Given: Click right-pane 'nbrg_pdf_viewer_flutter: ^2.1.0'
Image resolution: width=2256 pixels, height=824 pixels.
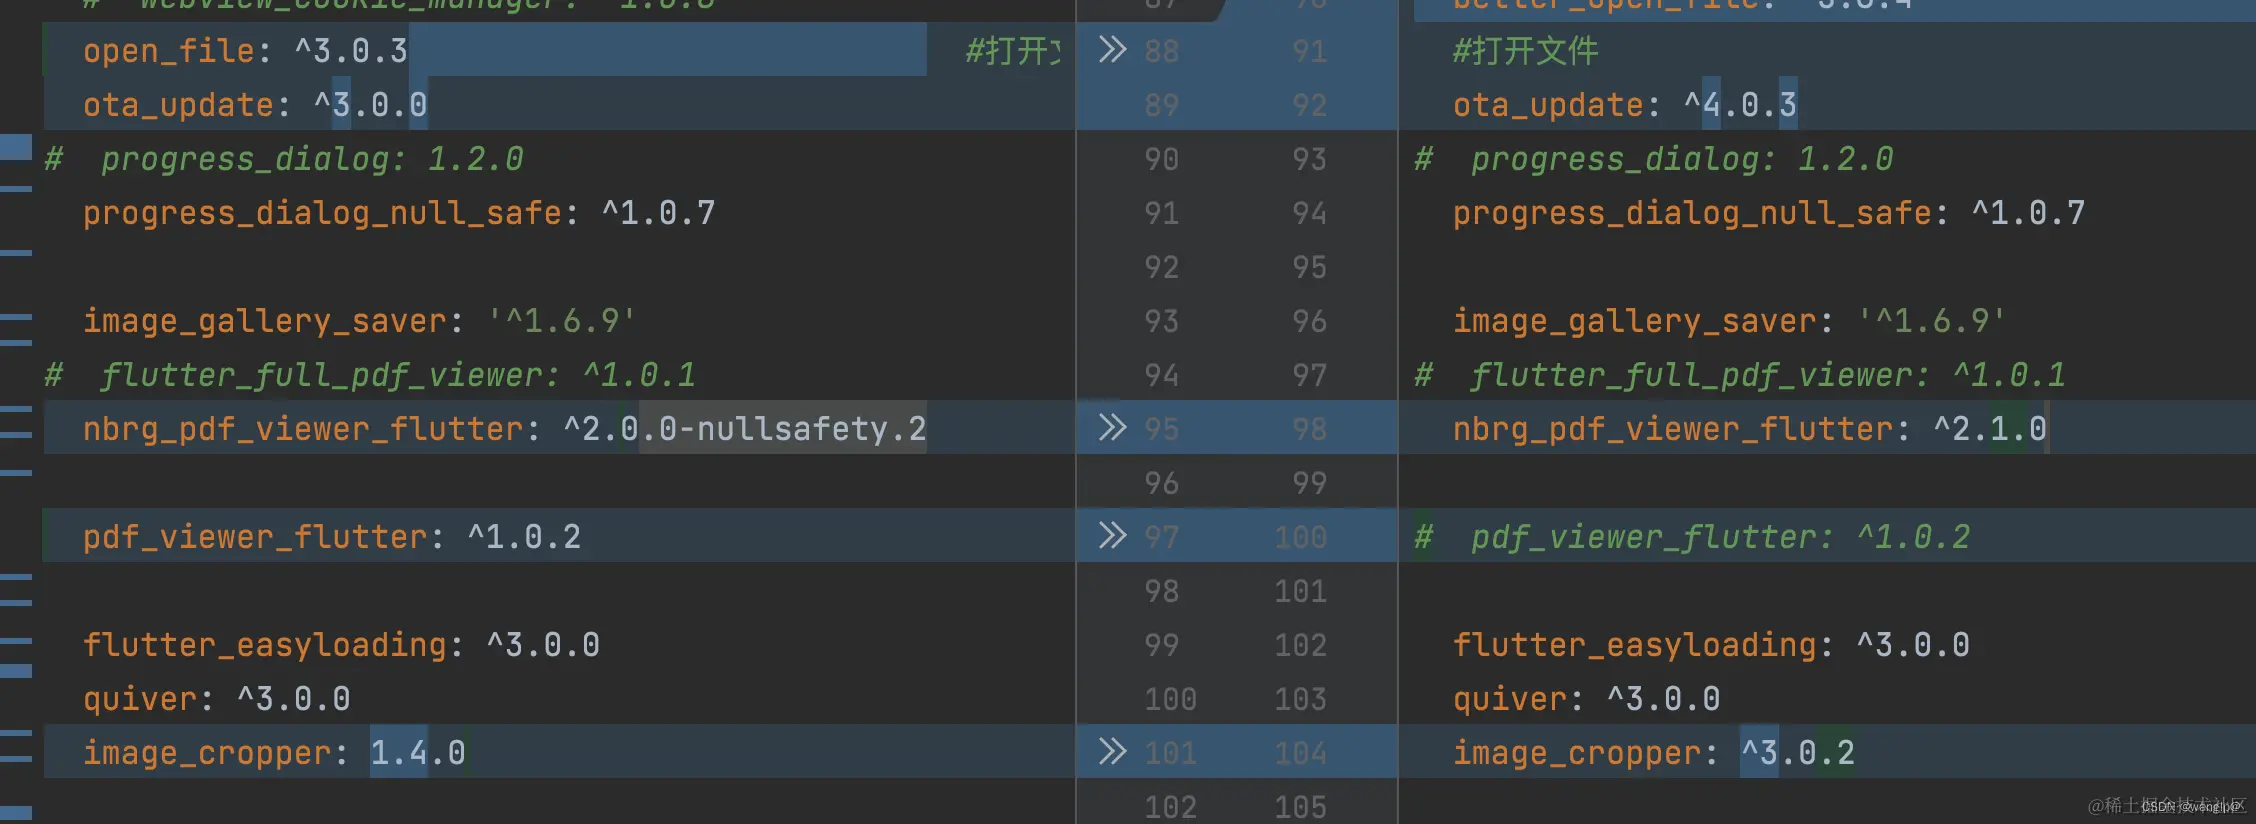Looking at the screenshot, I should coord(1750,429).
